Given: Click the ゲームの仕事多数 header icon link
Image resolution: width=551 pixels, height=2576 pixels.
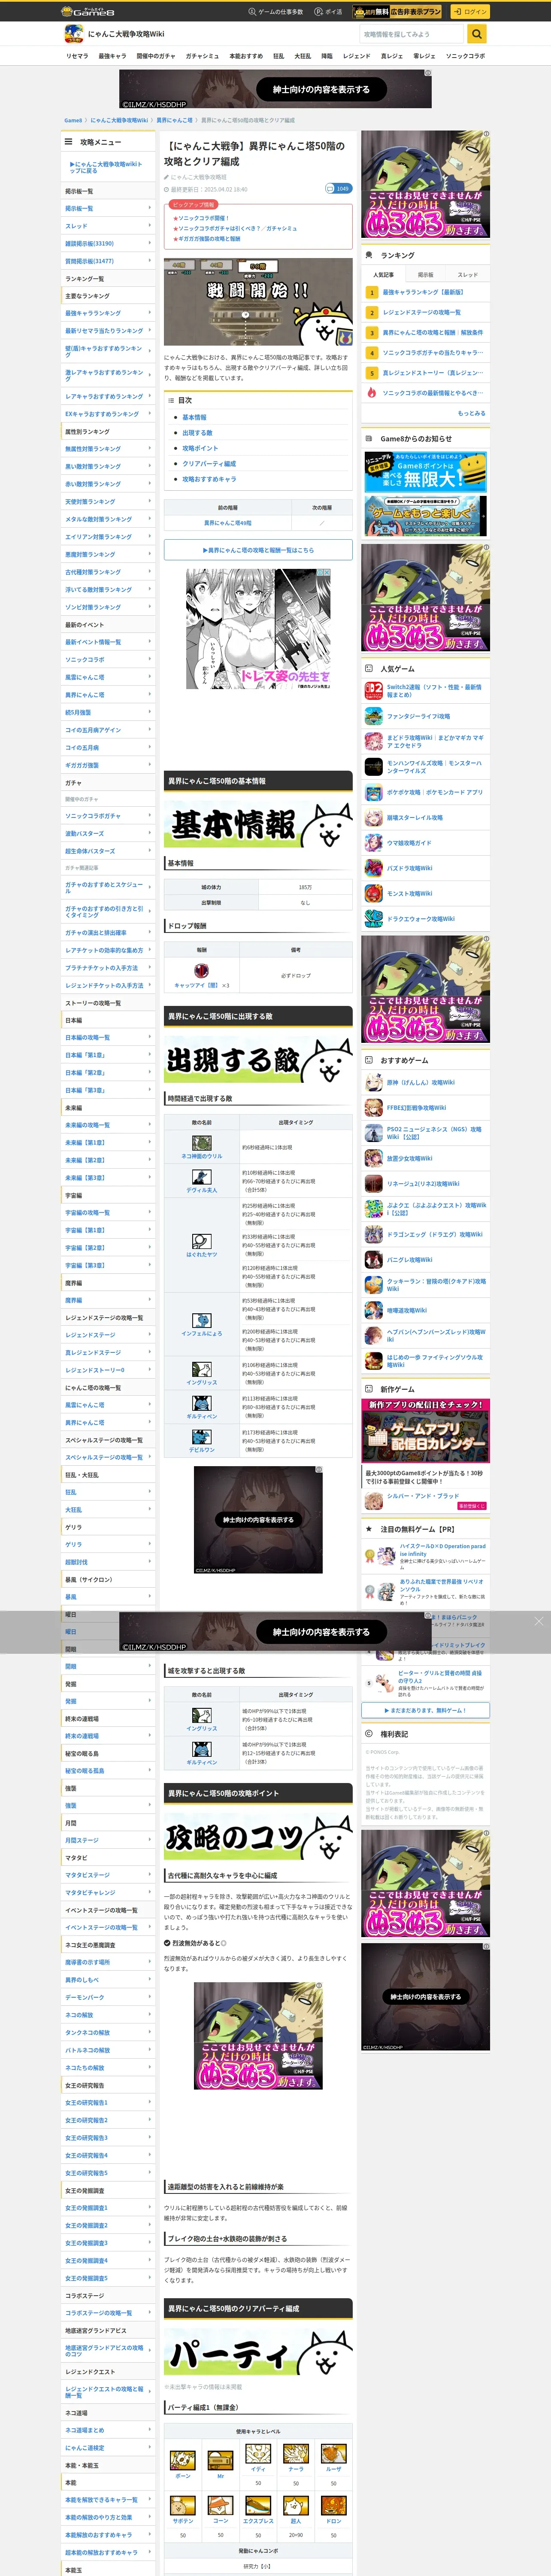Looking at the screenshot, I should pyautogui.click(x=275, y=12).
